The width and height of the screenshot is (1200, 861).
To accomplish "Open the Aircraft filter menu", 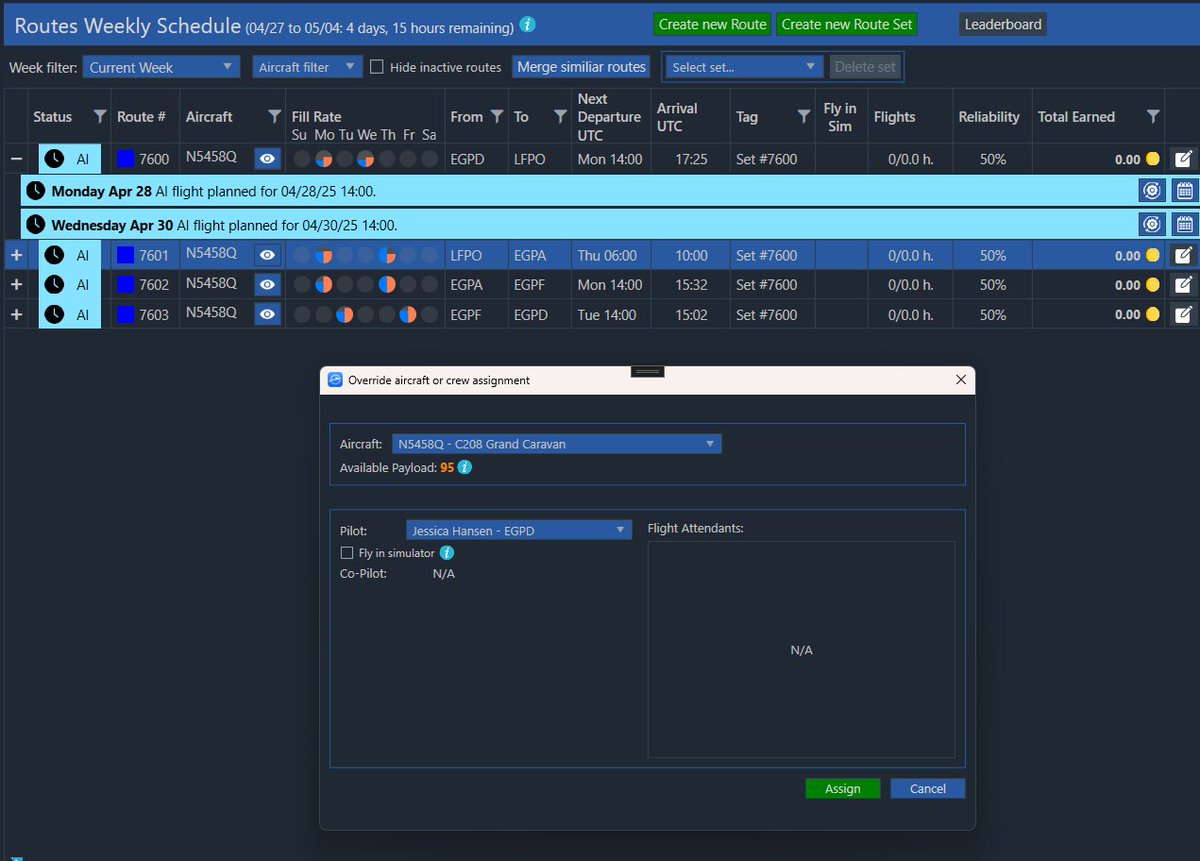I will pyautogui.click(x=307, y=67).
